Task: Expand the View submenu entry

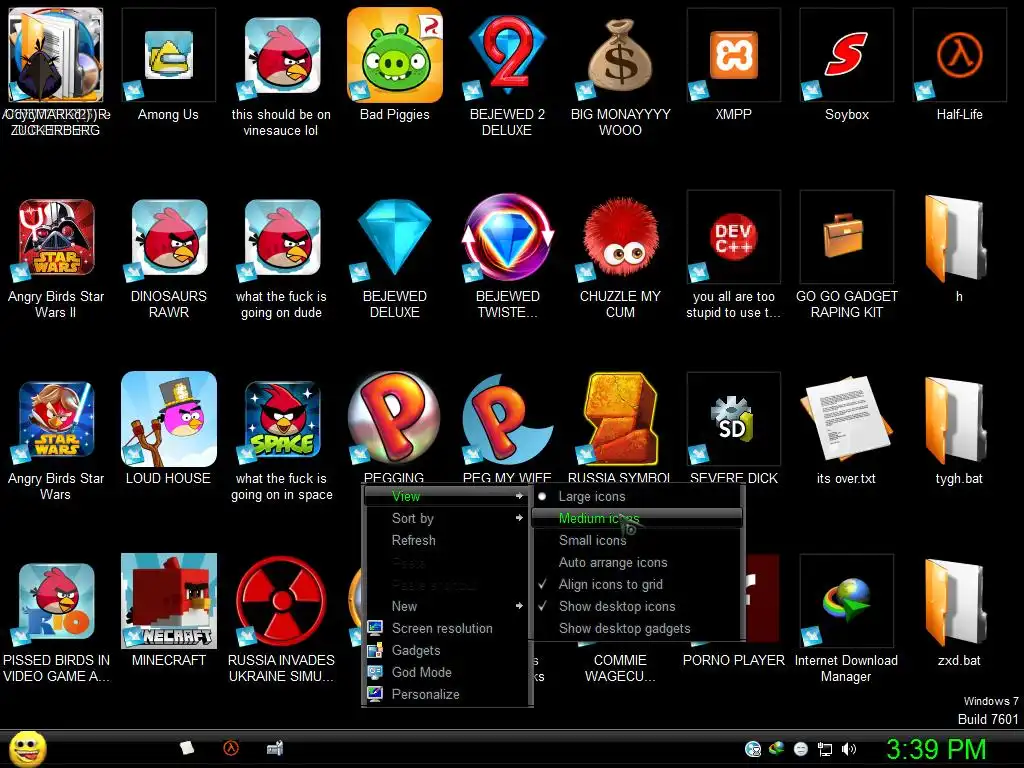Action: click(x=446, y=496)
